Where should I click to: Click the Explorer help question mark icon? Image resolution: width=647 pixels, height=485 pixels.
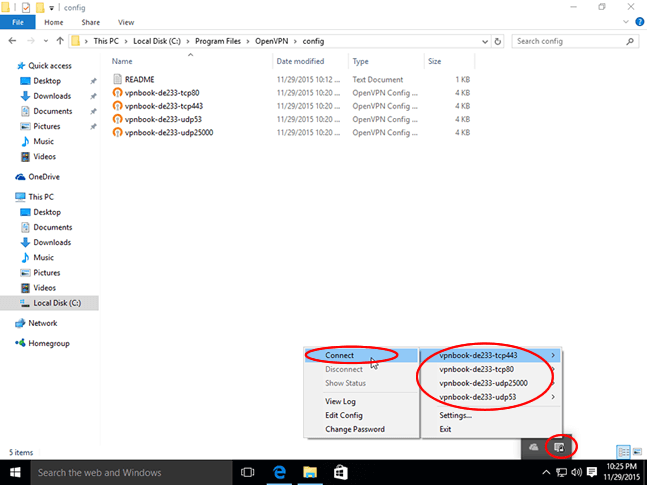point(640,22)
